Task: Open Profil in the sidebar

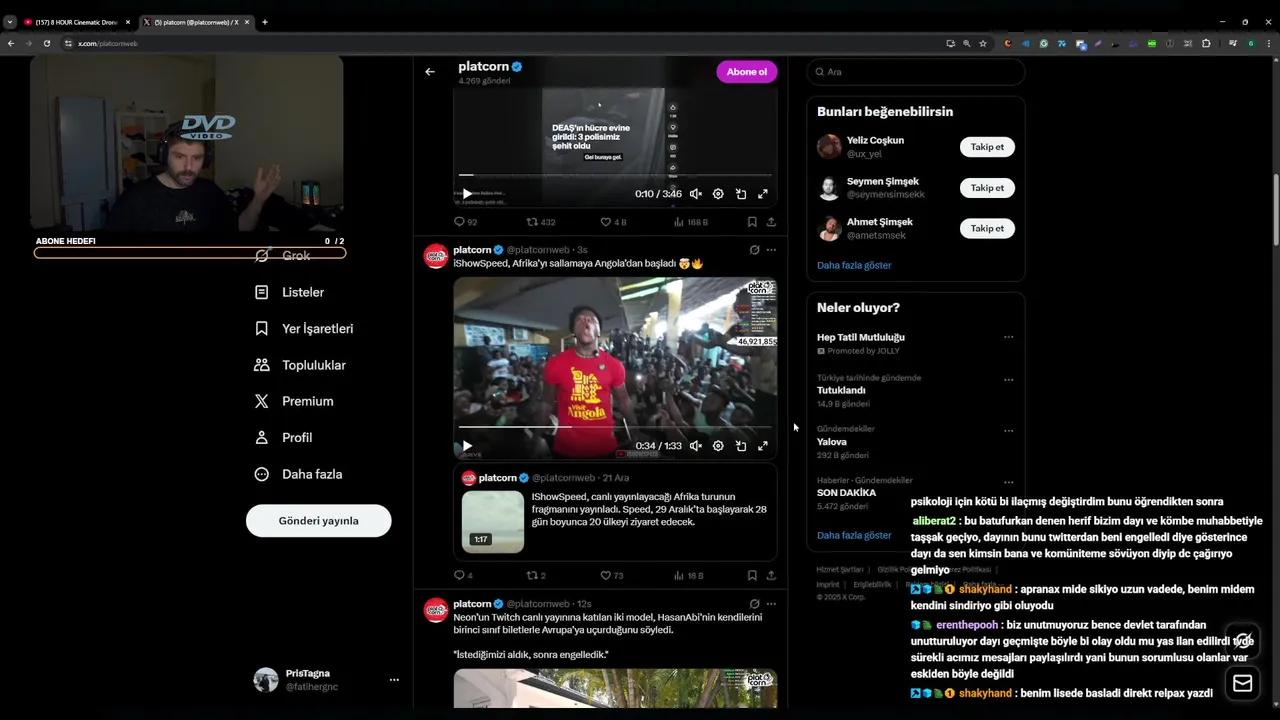Action: 284,437
